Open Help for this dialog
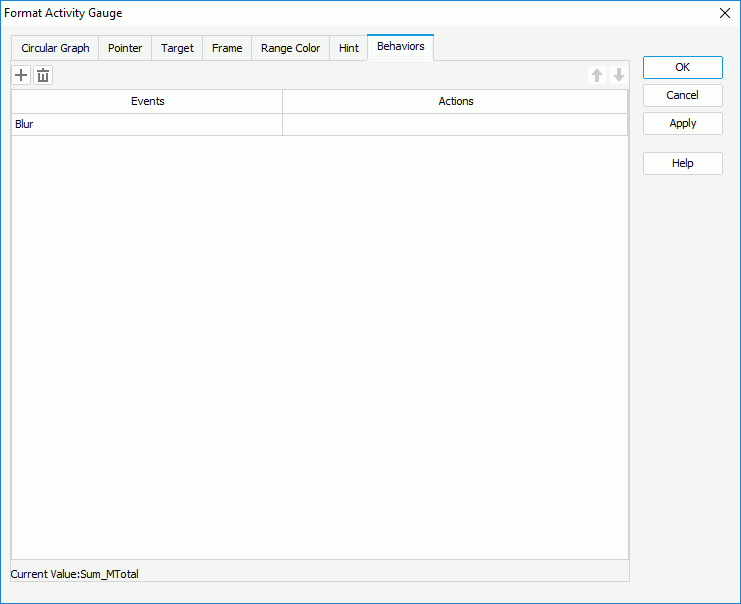This screenshot has height=604, width=741. pos(682,163)
